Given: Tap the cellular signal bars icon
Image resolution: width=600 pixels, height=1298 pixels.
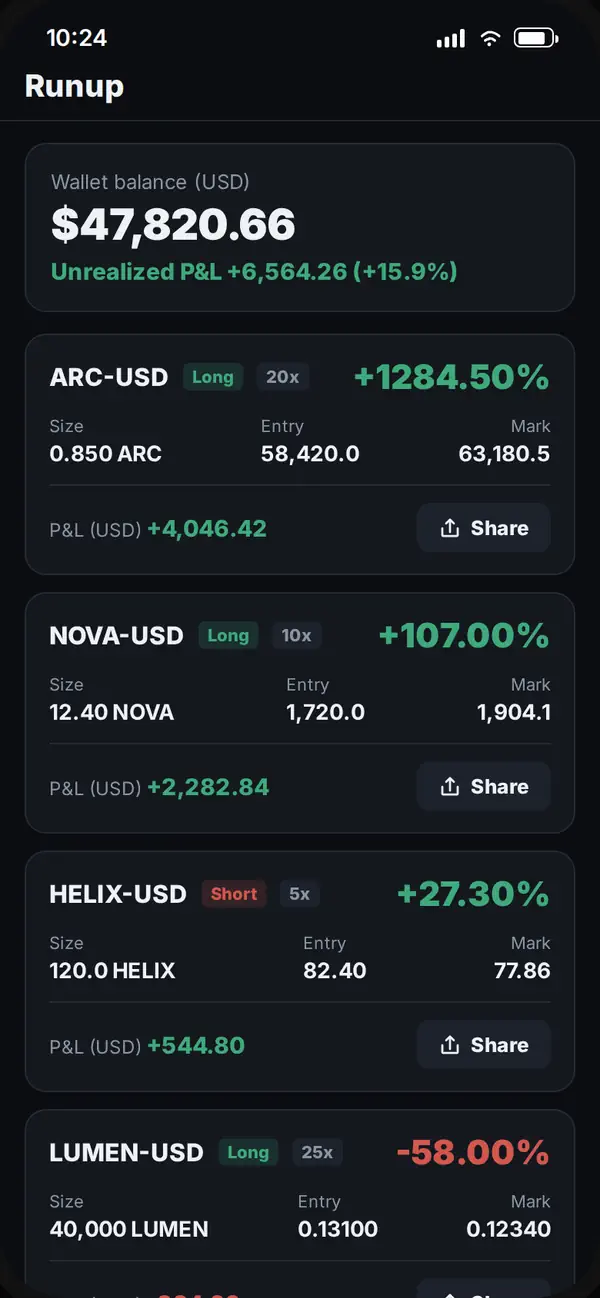Looking at the screenshot, I should 451,39.
